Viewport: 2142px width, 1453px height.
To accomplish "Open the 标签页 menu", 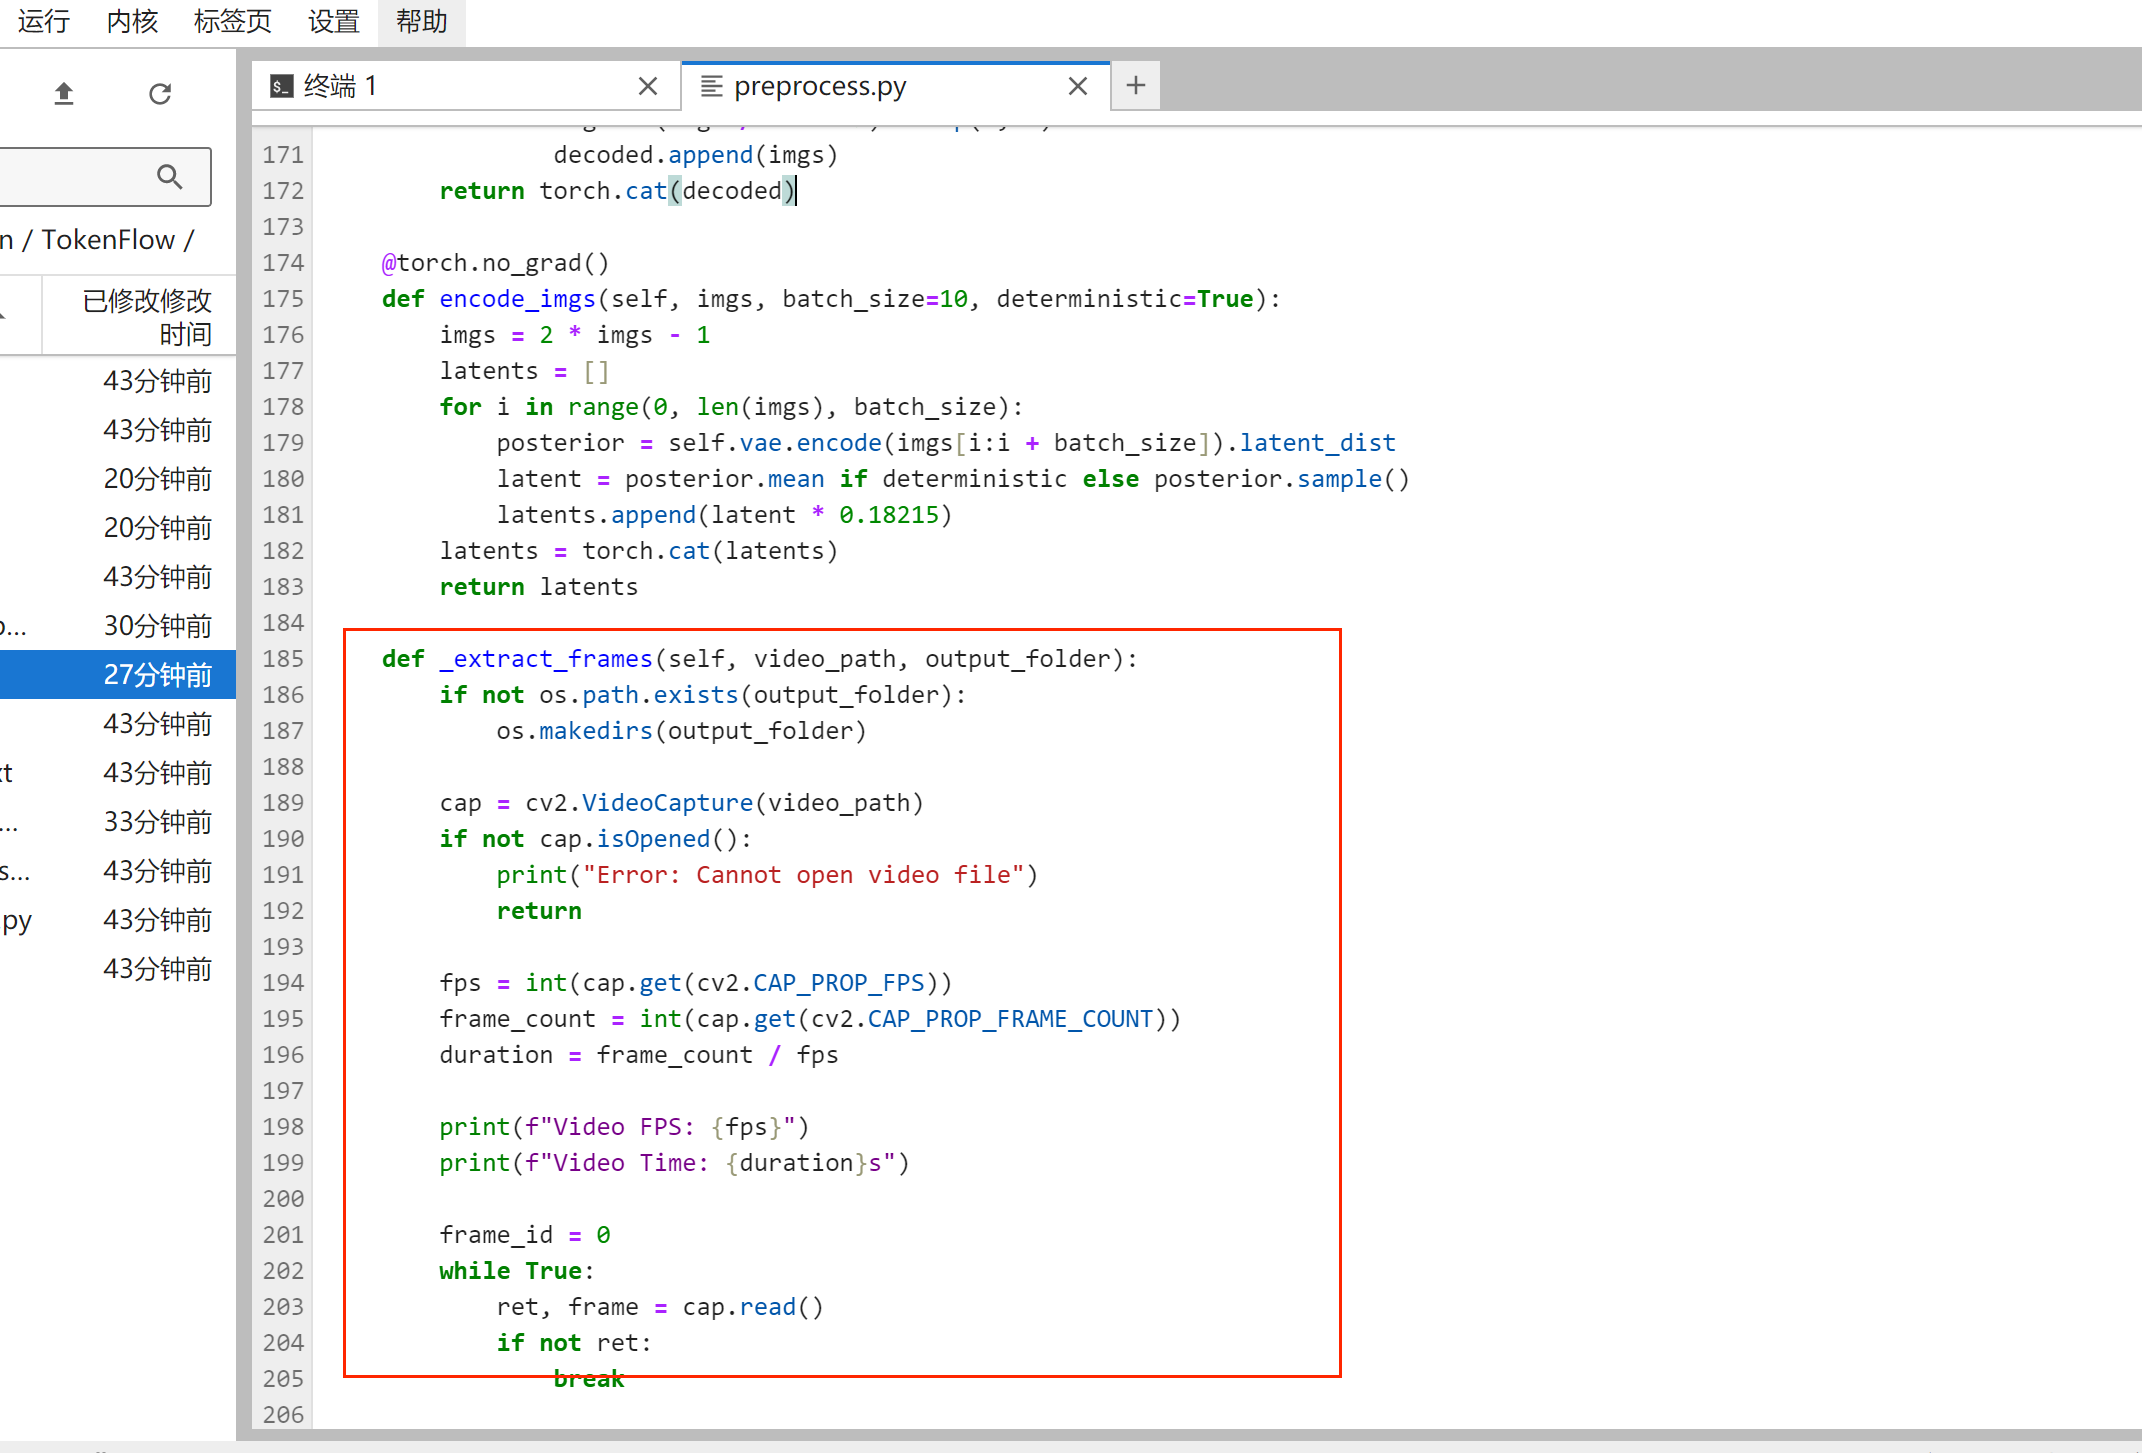I will point(232,21).
